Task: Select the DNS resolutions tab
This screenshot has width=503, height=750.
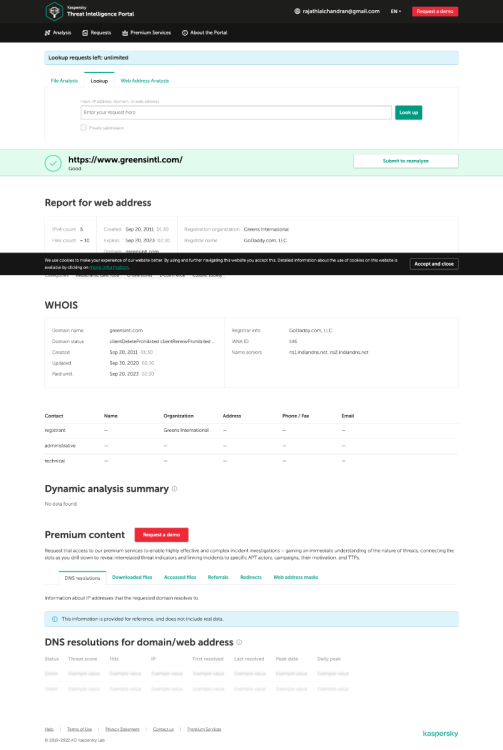Action: click(82, 578)
